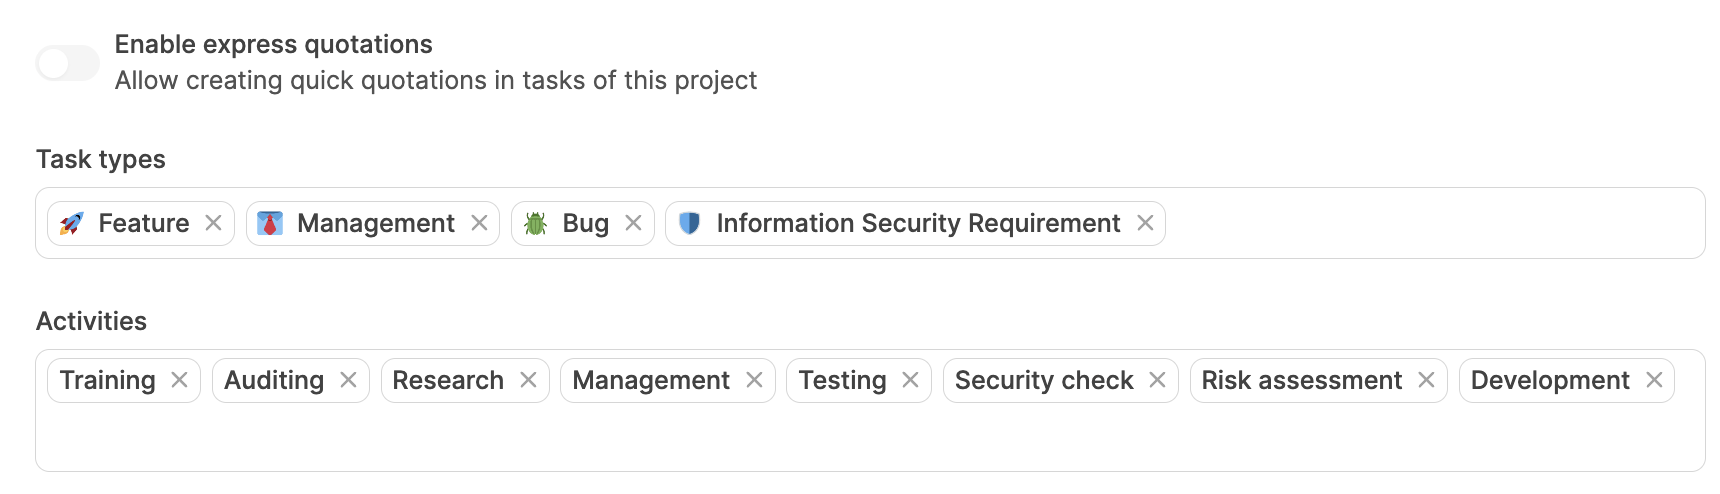Click the blue shield icon
Viewport: 1720px width, 494px height.
click(689, 223)
